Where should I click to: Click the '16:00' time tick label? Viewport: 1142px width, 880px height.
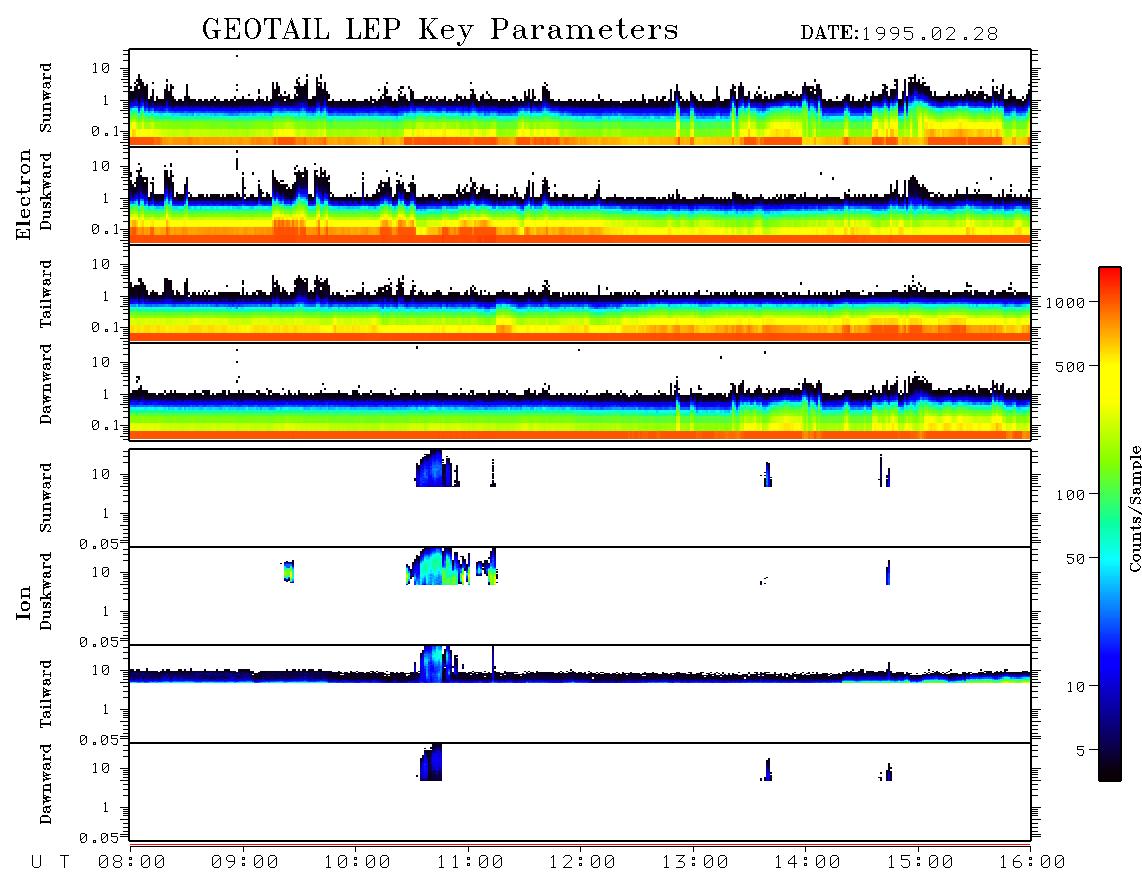click(x=1031, y=862)
